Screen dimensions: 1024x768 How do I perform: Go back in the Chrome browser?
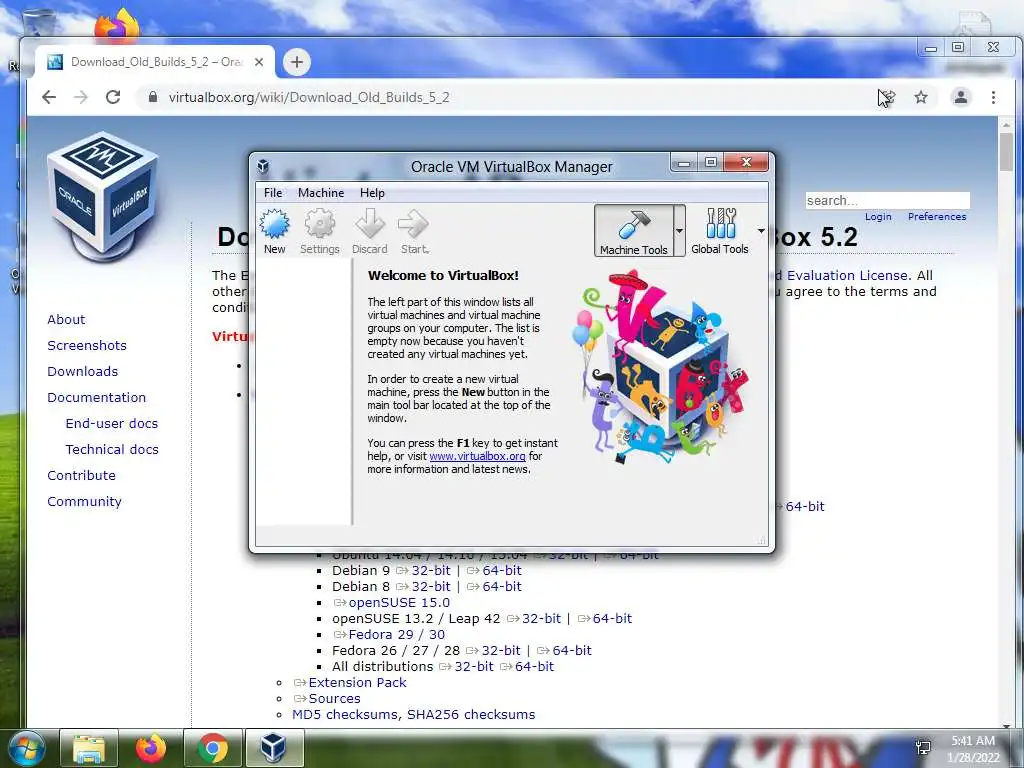(49, 97)
